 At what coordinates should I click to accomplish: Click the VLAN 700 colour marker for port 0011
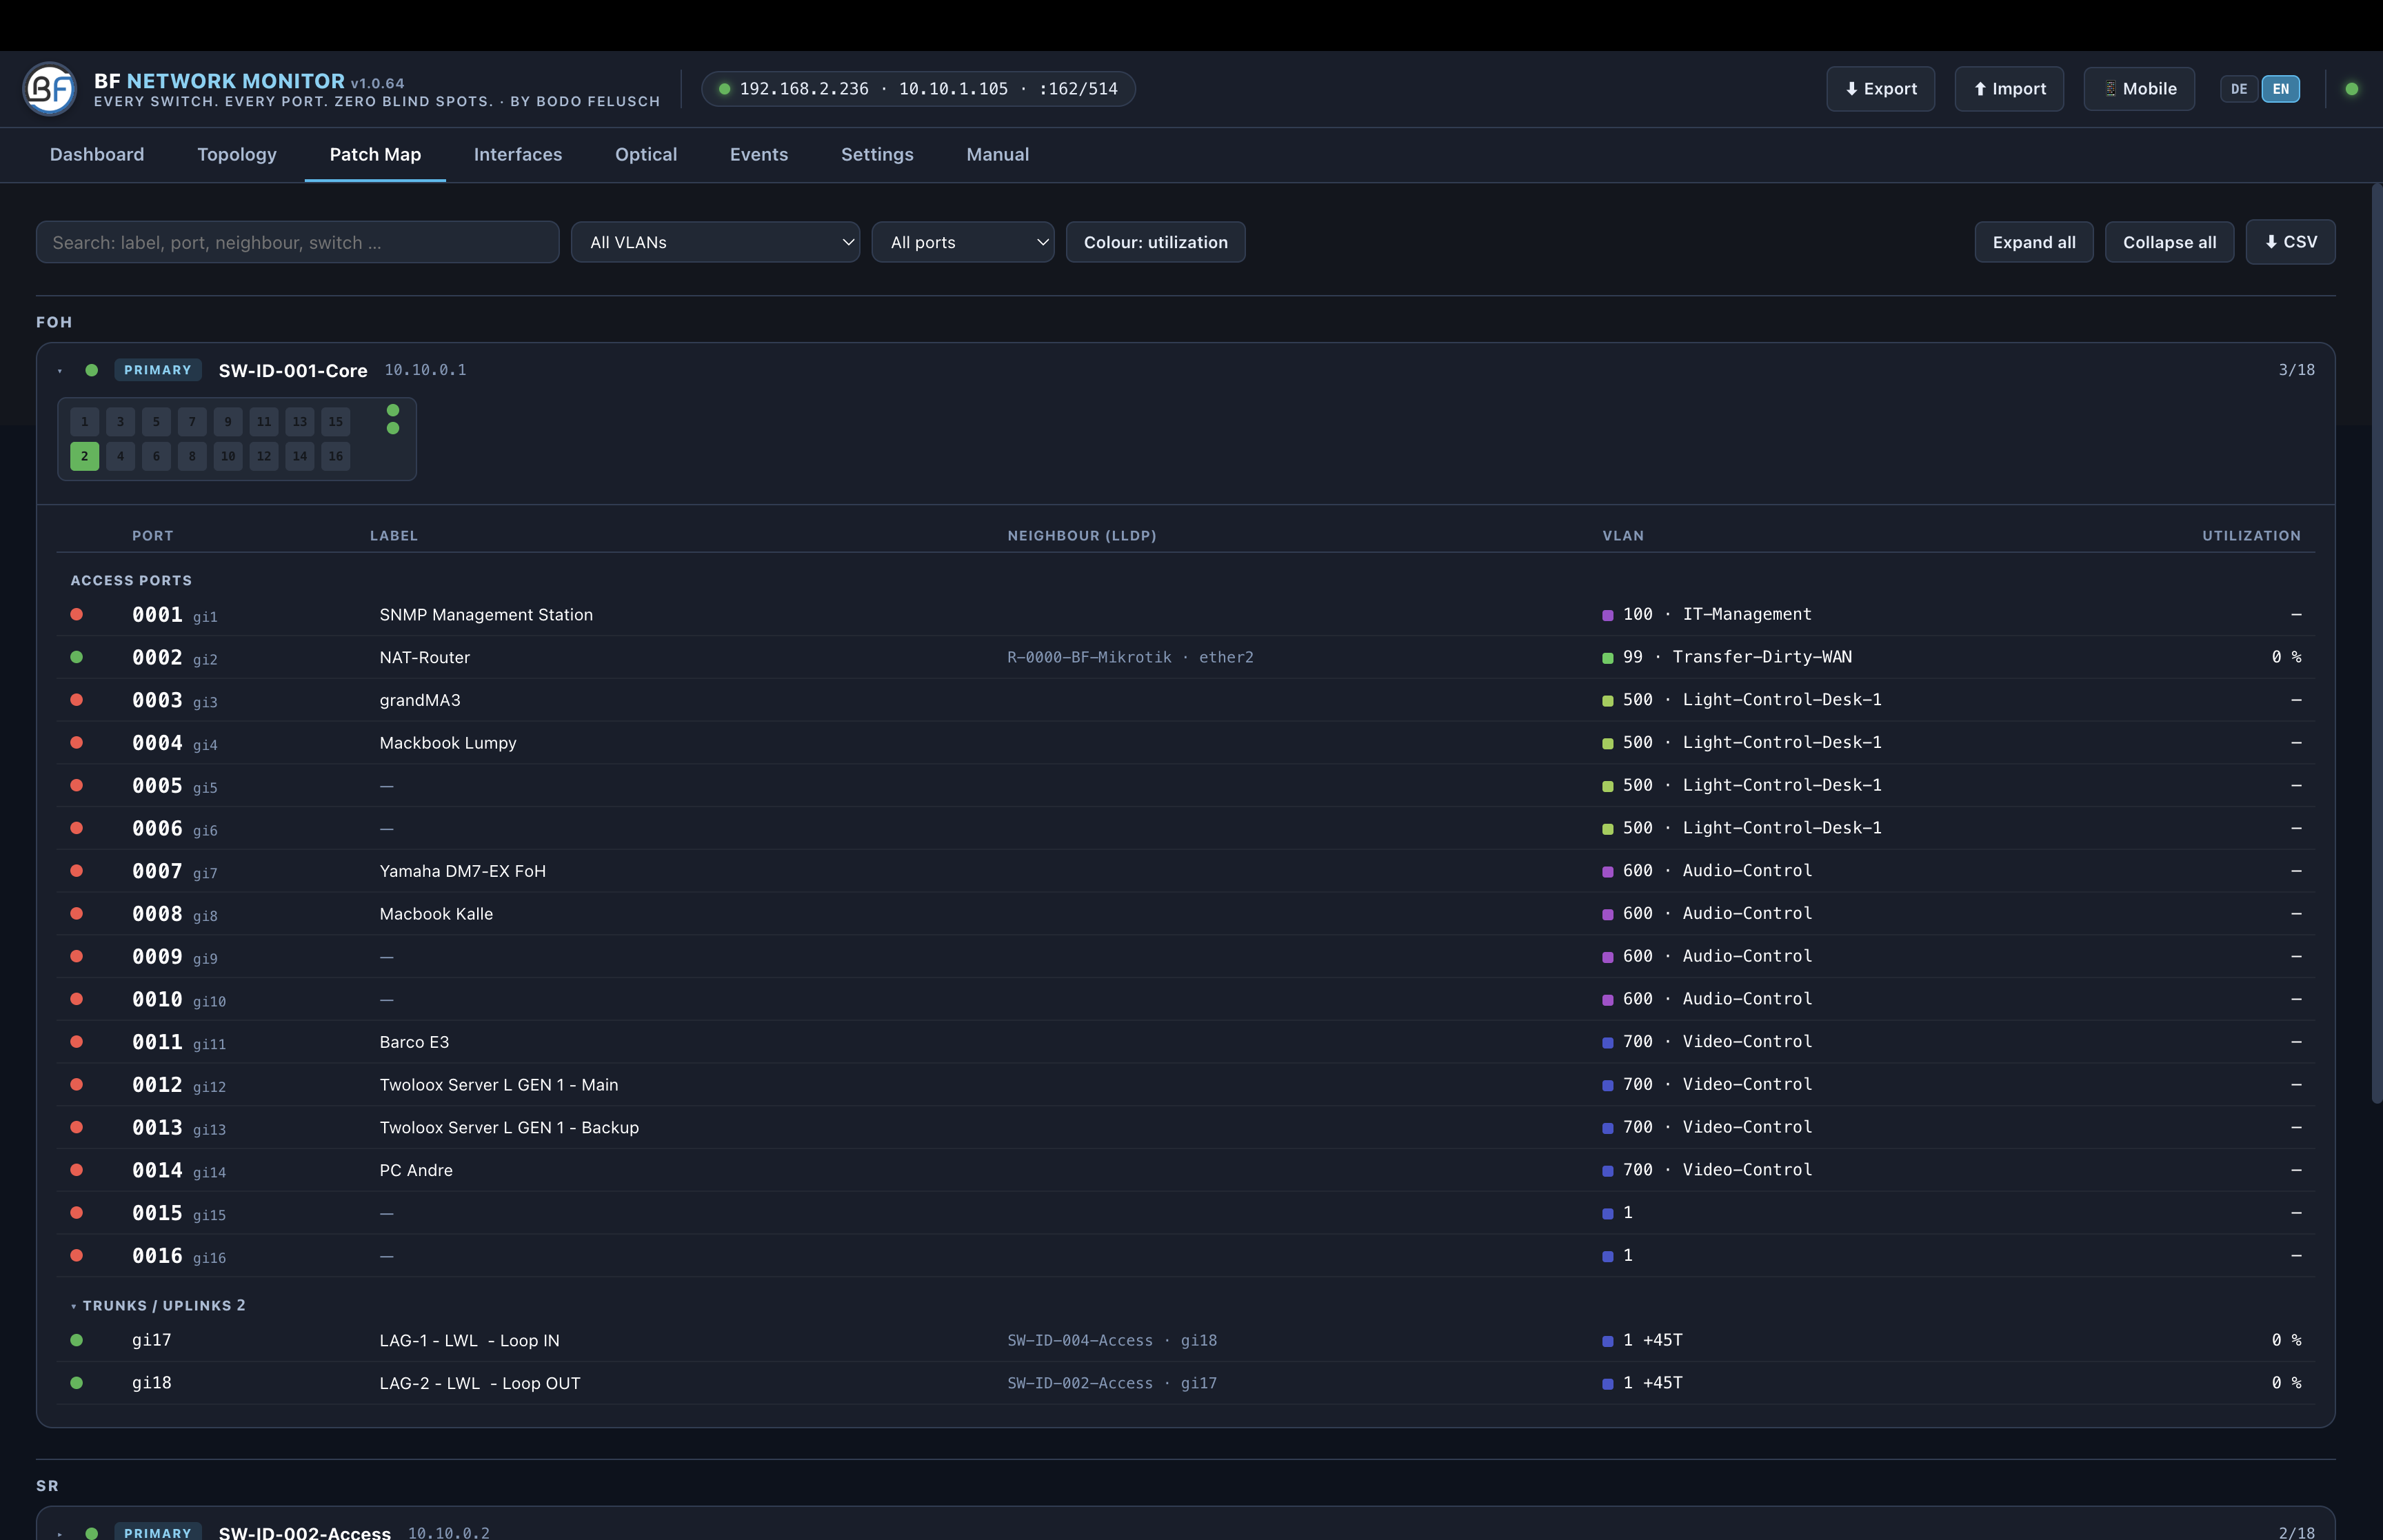pyautogui.click(x=1608, y=1043)
